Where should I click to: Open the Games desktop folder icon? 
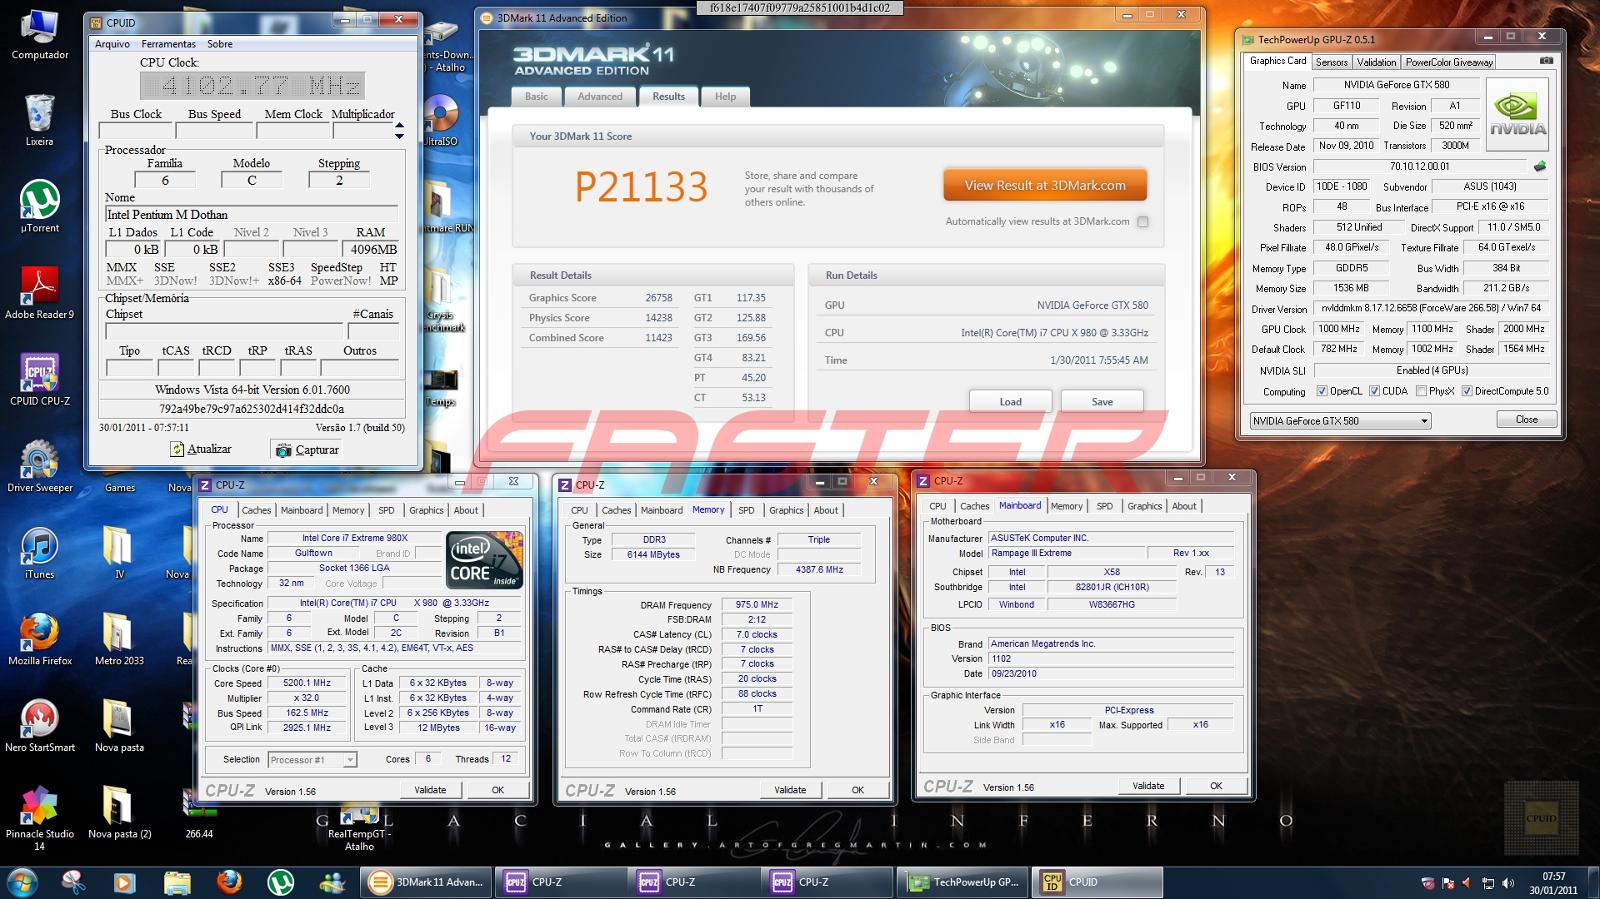pos(120,466)
